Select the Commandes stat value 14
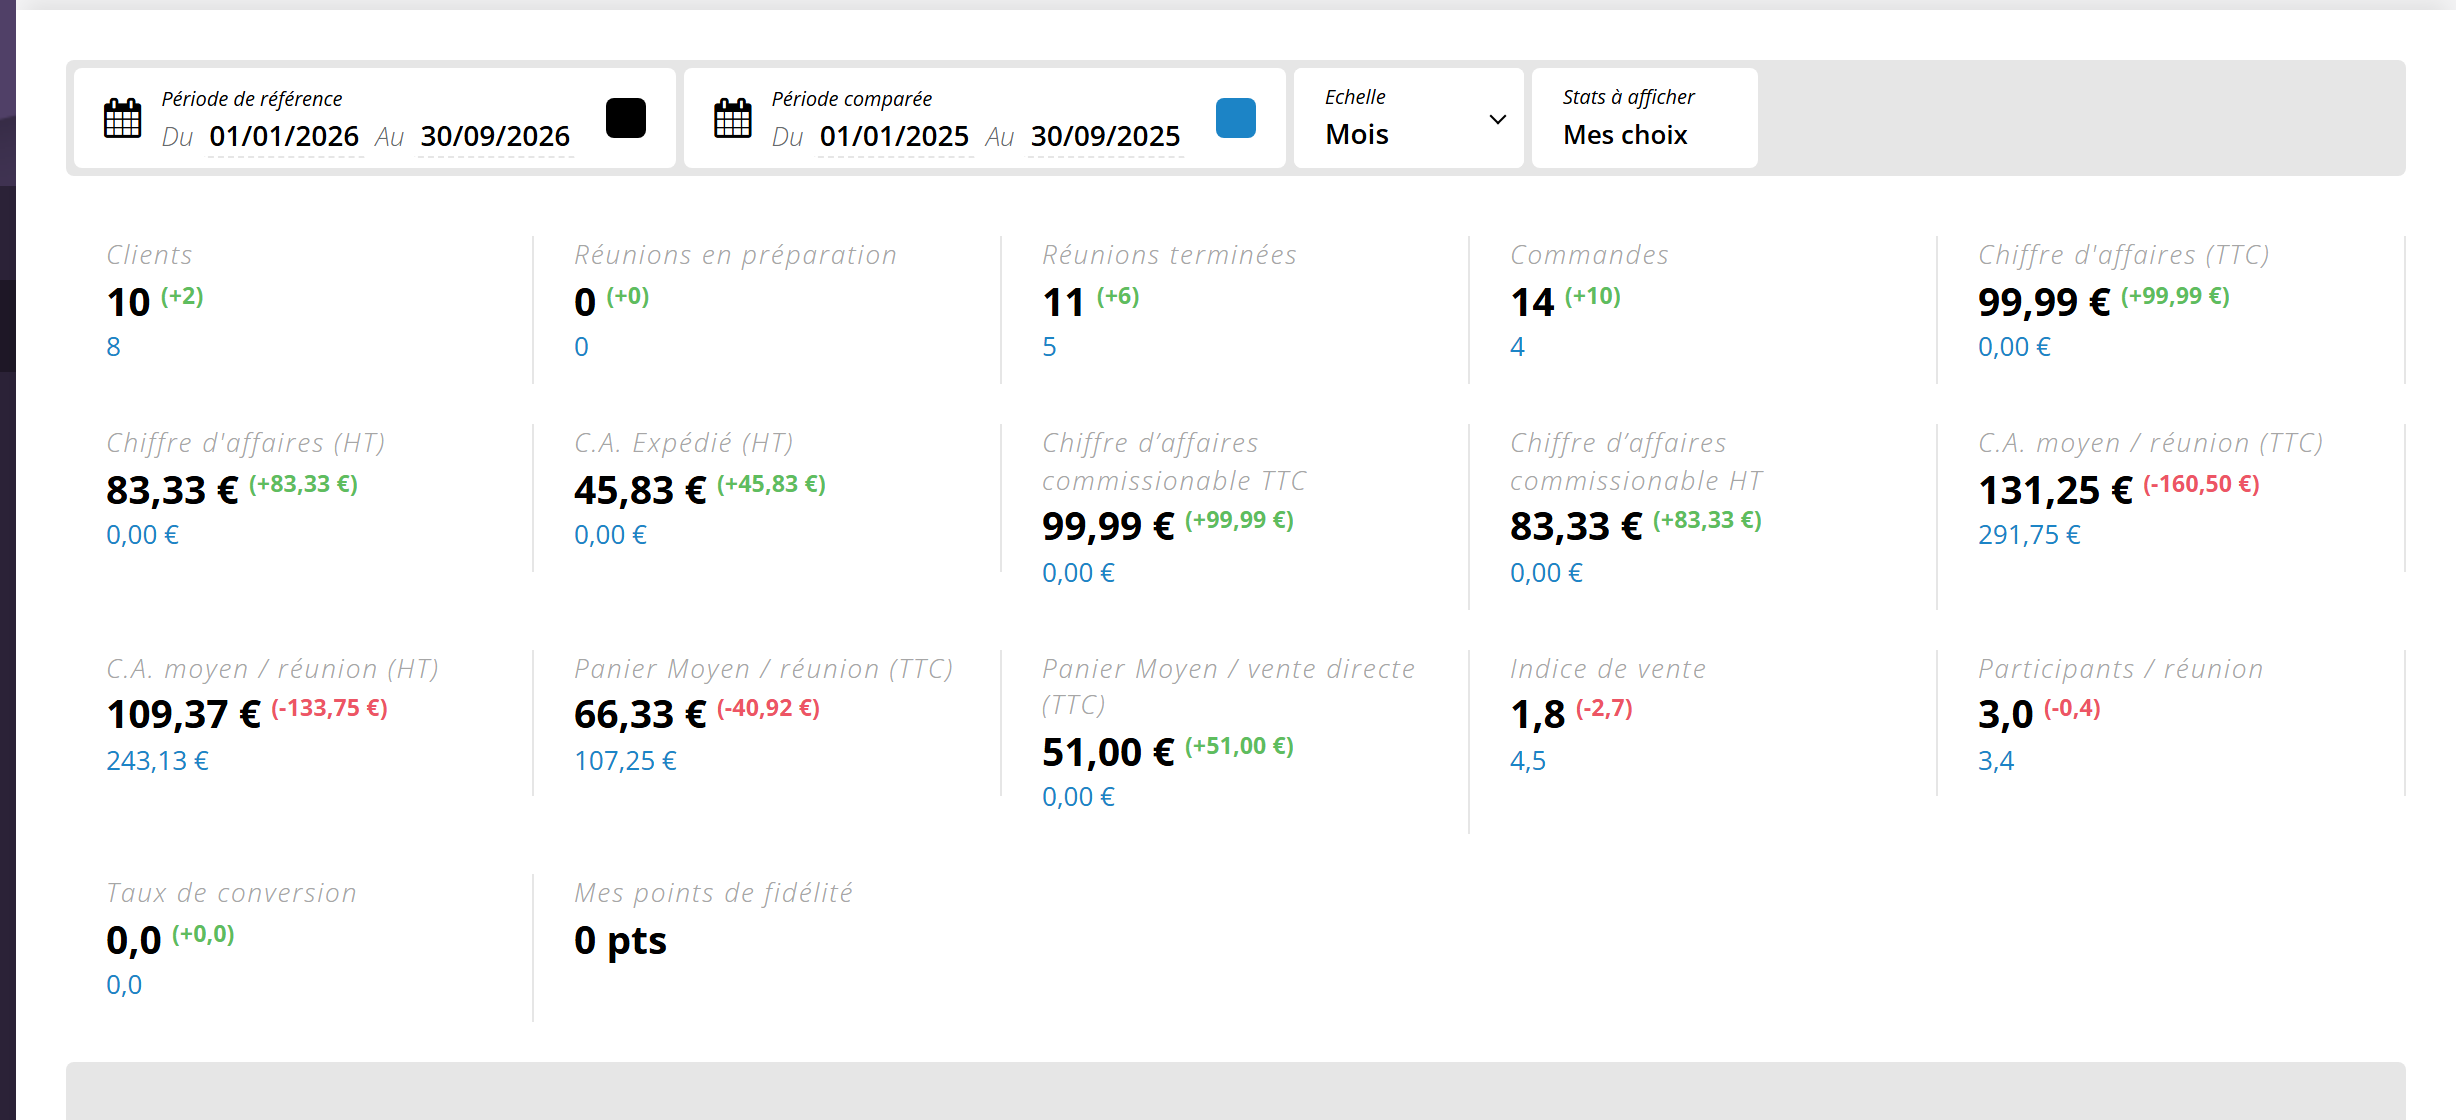The width and height of the screenshot is (2456, 1120). pyautogui.click(x=1532, y=302)
